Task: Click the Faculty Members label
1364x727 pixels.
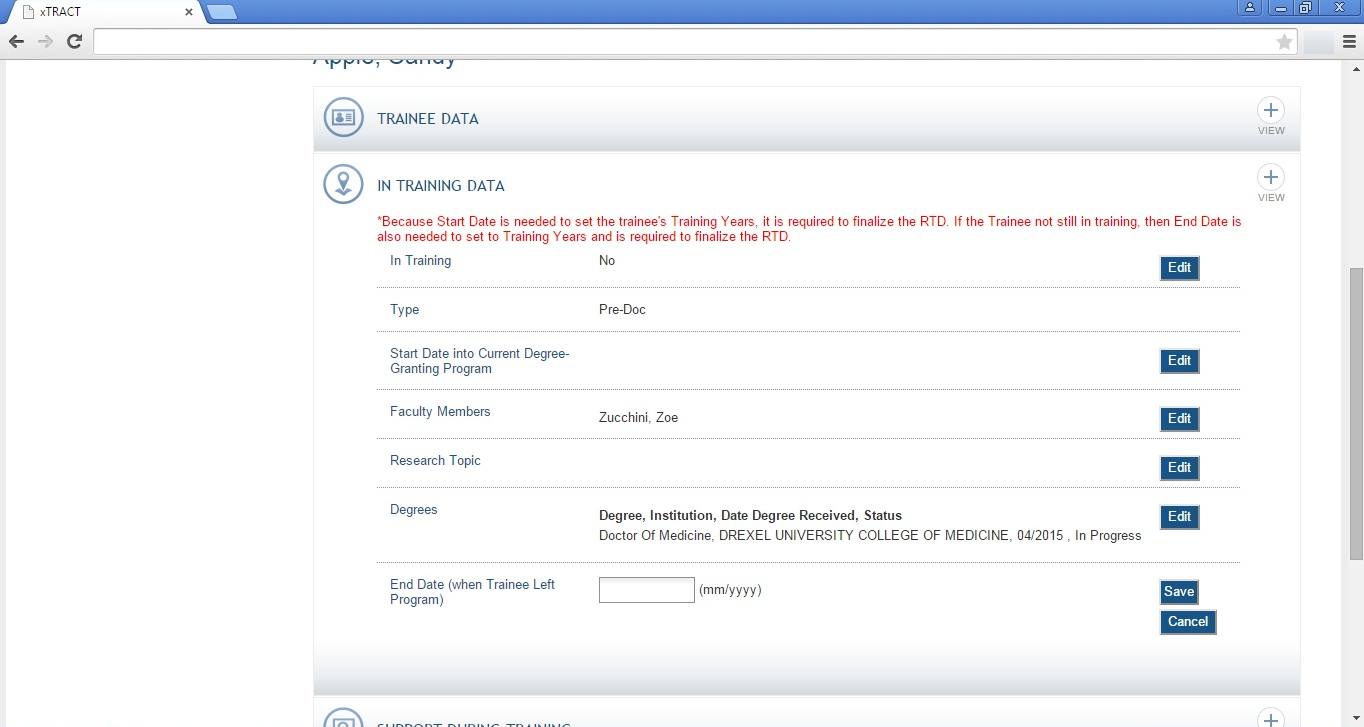Action: [440, 411]
